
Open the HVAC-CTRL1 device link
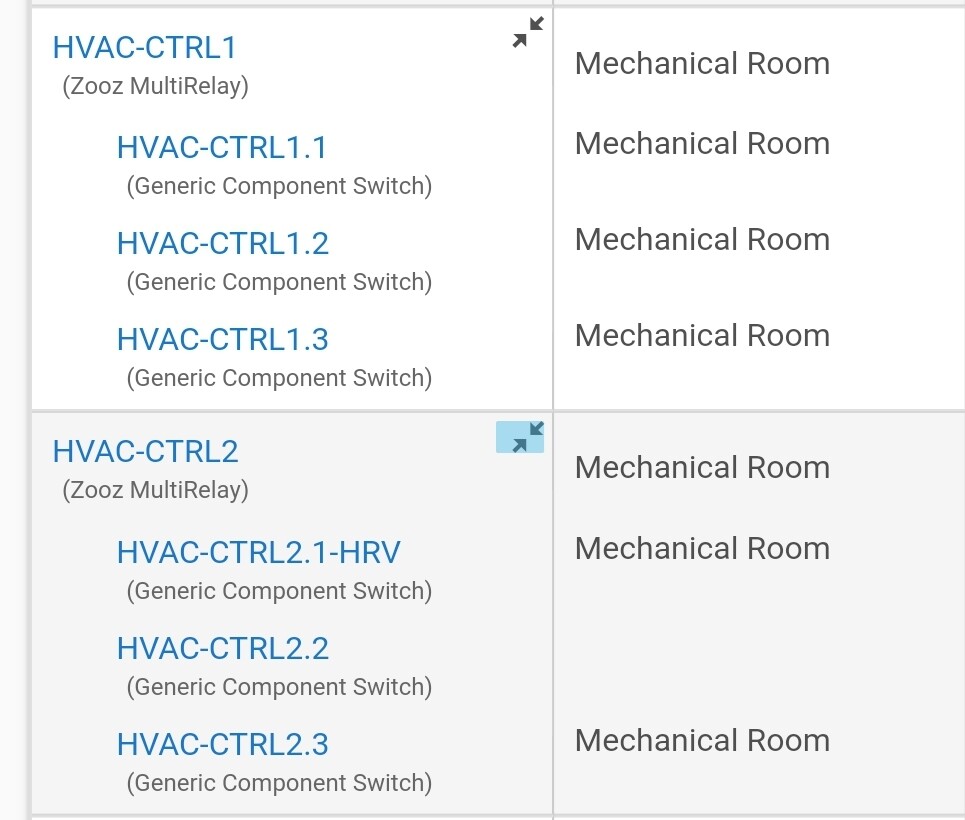(145, 47)
